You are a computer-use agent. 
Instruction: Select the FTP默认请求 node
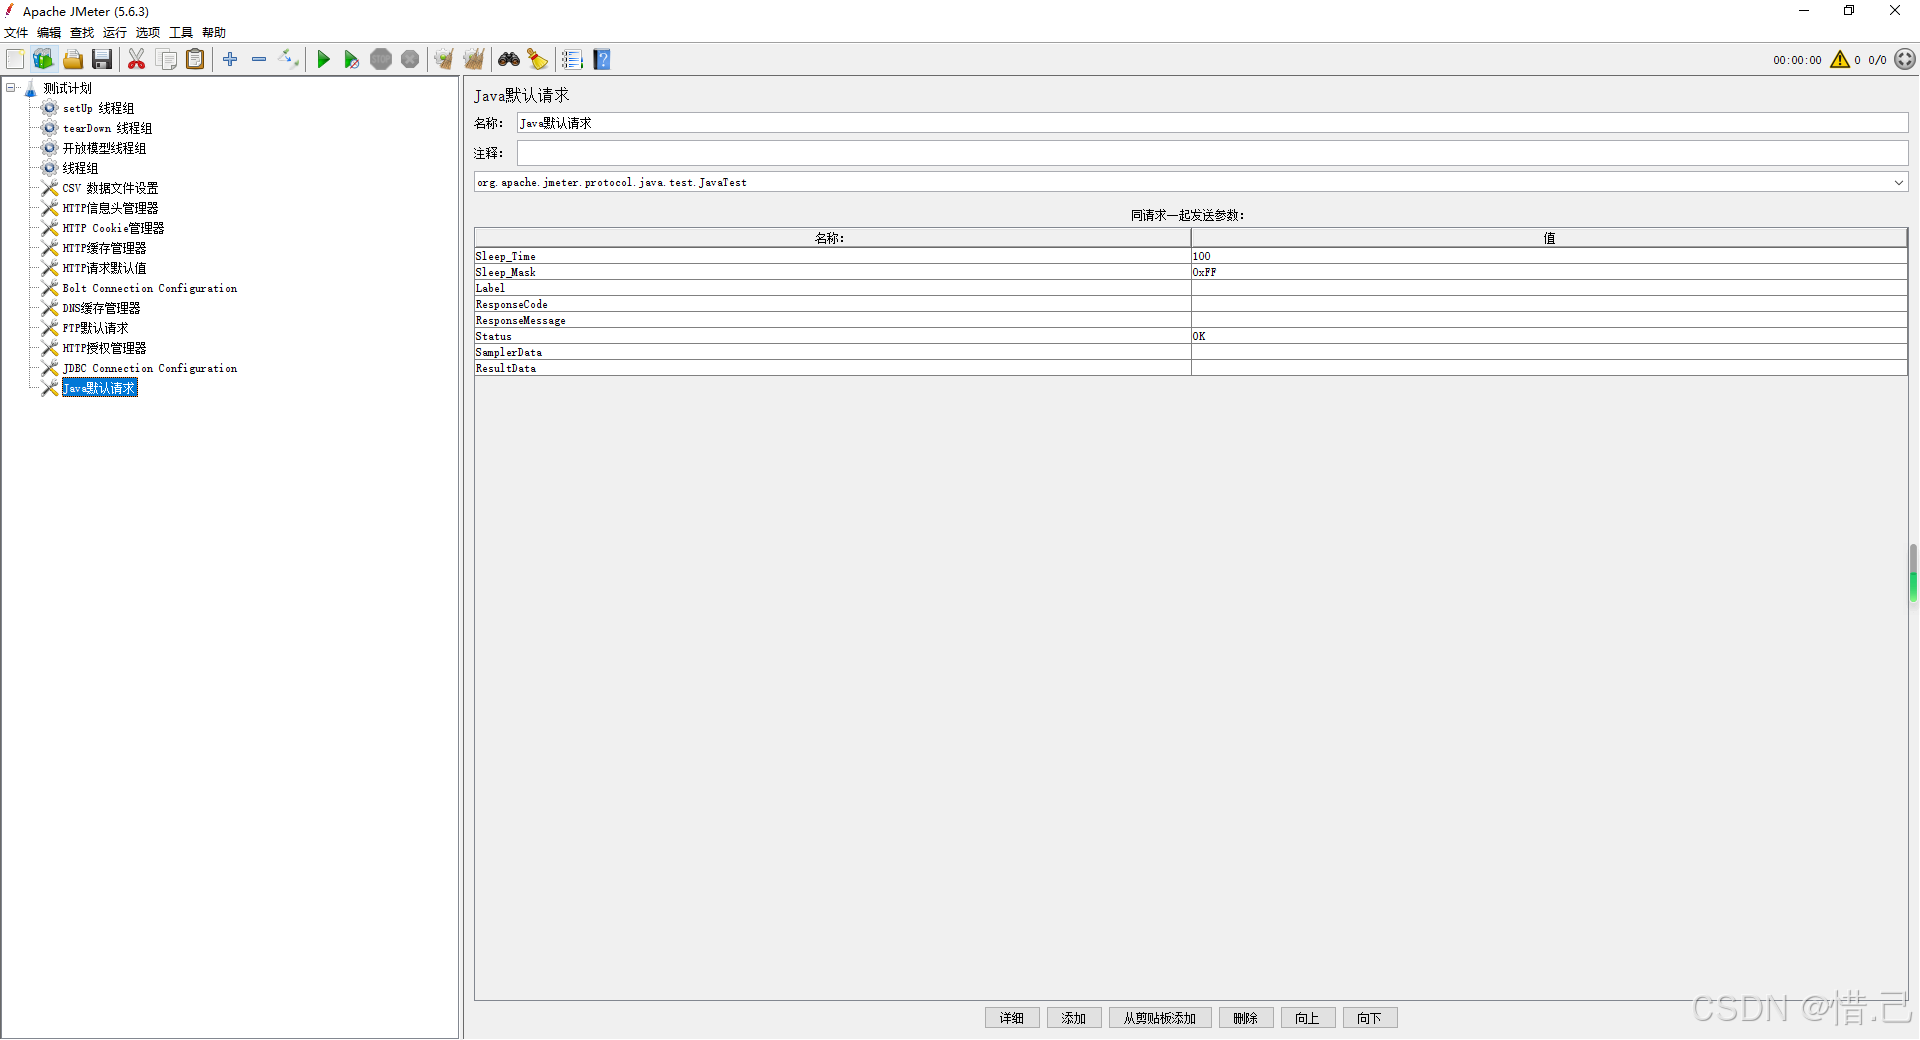(95, 328)
